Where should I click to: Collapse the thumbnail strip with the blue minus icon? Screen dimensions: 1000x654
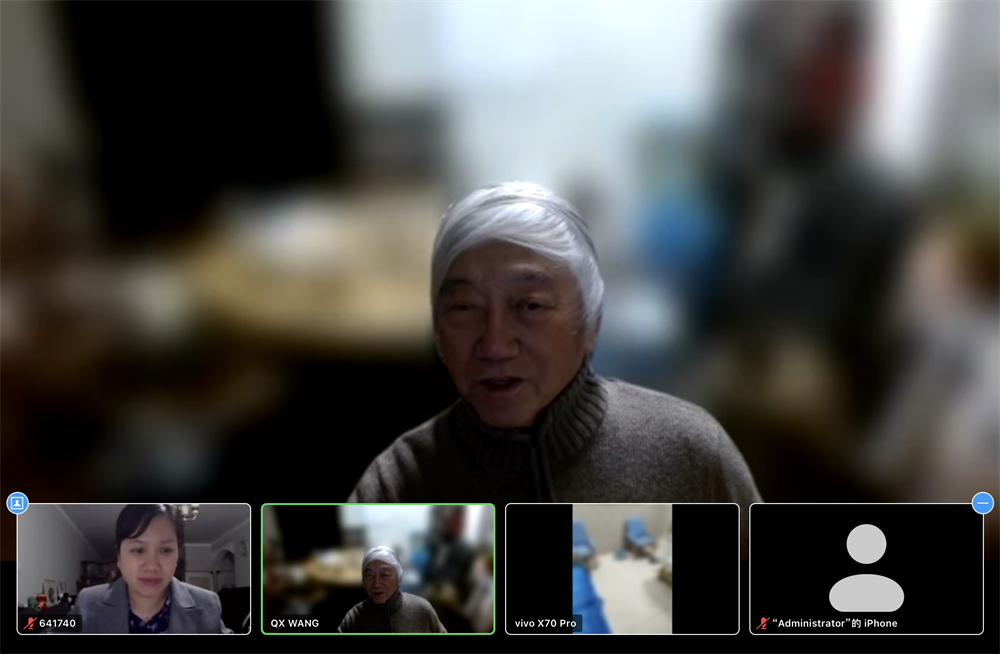tap(982, 502)
